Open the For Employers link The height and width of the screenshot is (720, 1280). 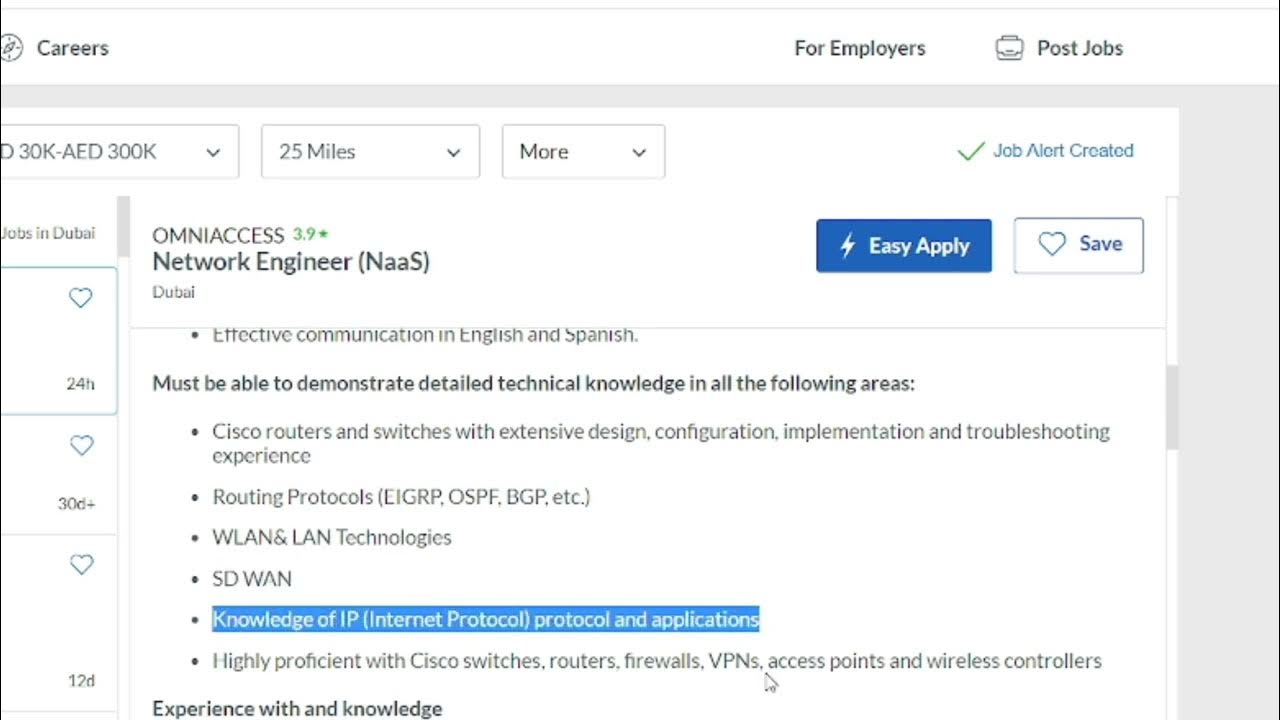860,48
